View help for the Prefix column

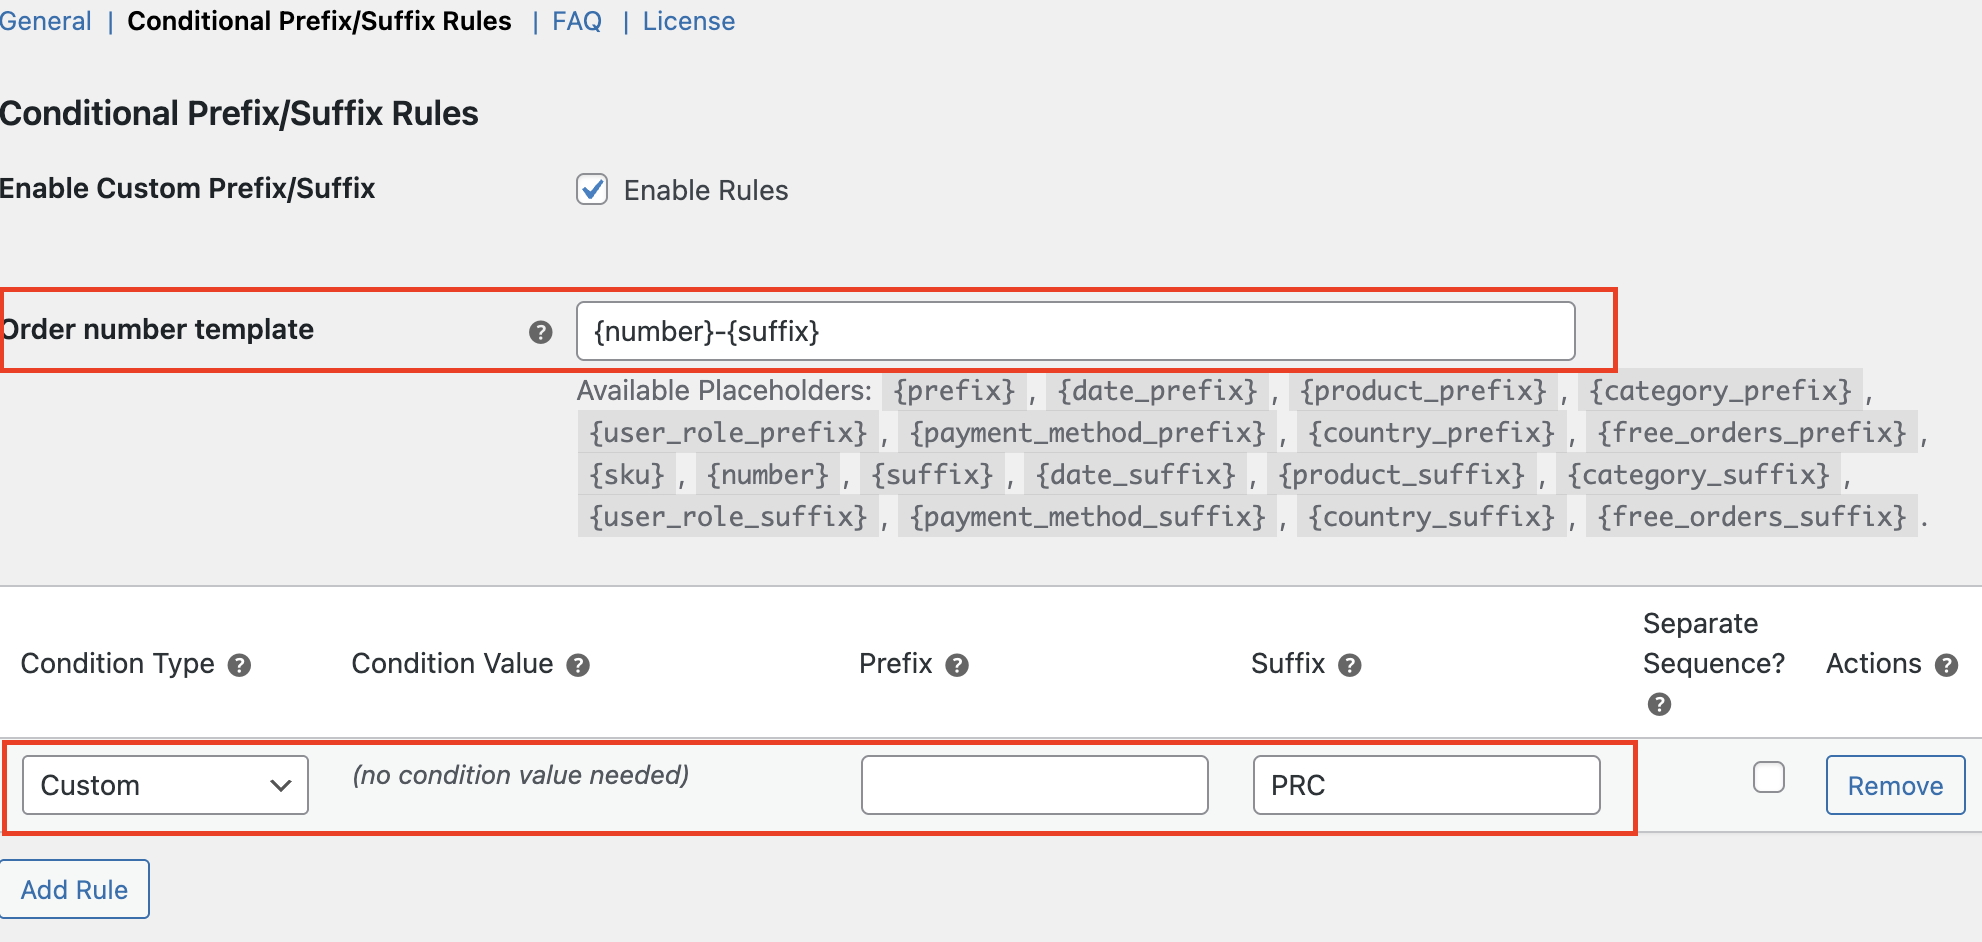[955, 664]
